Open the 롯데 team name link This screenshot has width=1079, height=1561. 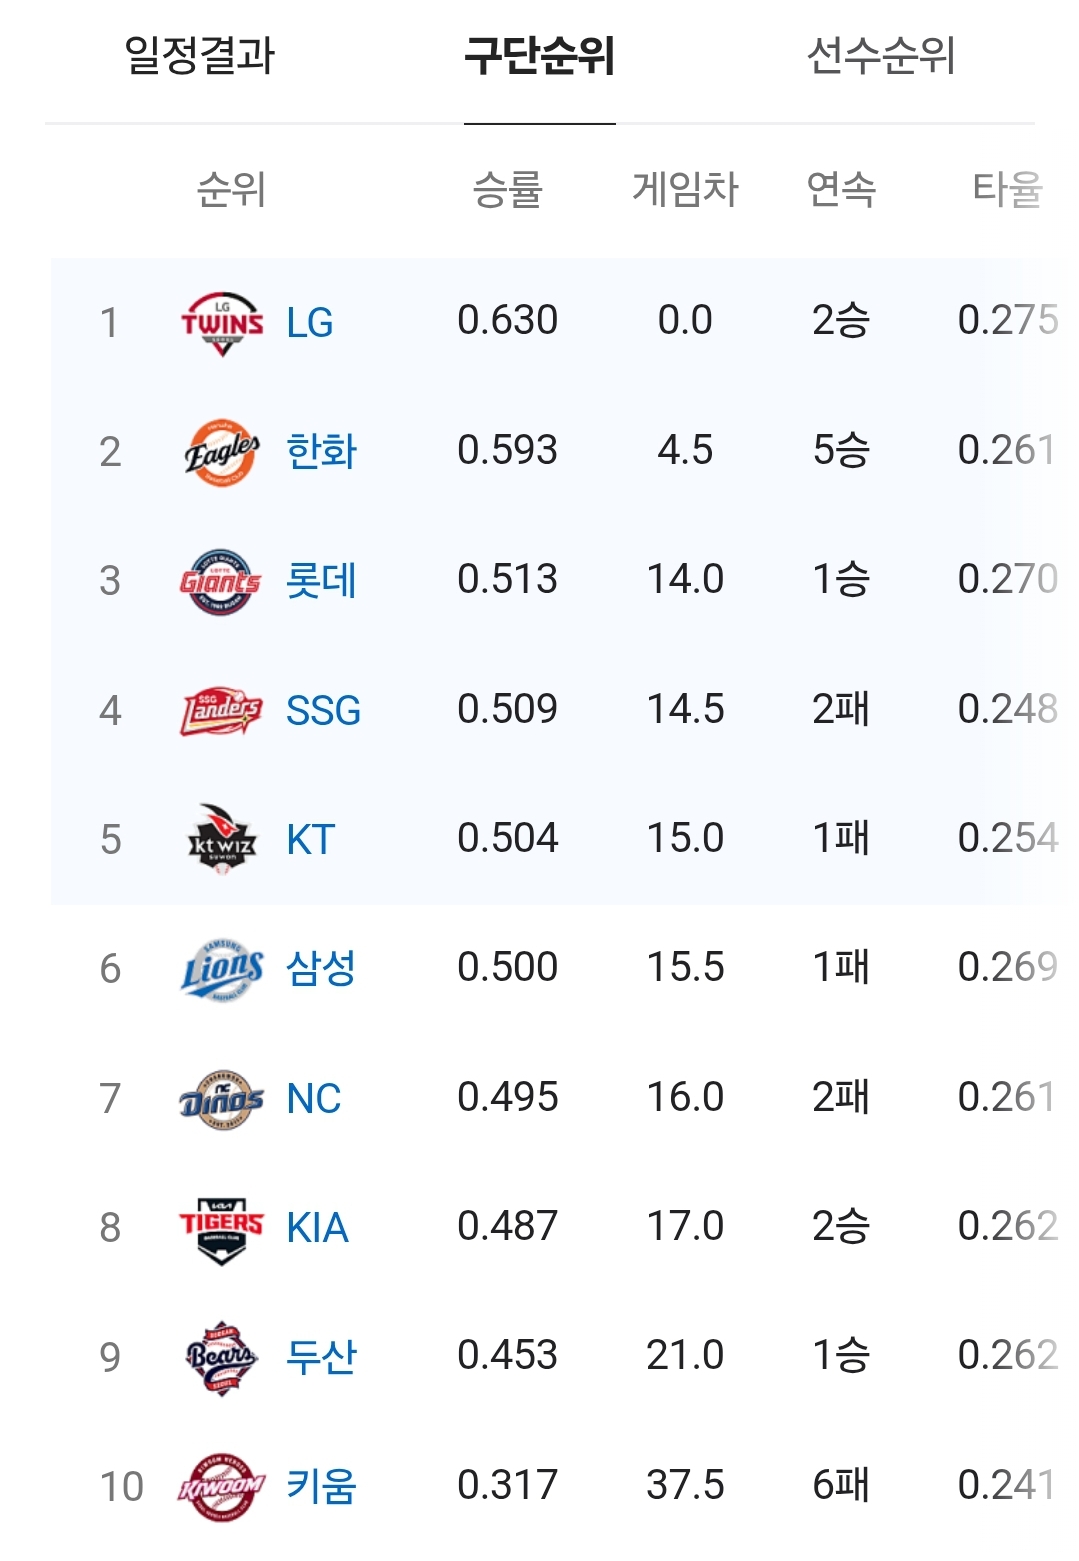pos(321,580)
